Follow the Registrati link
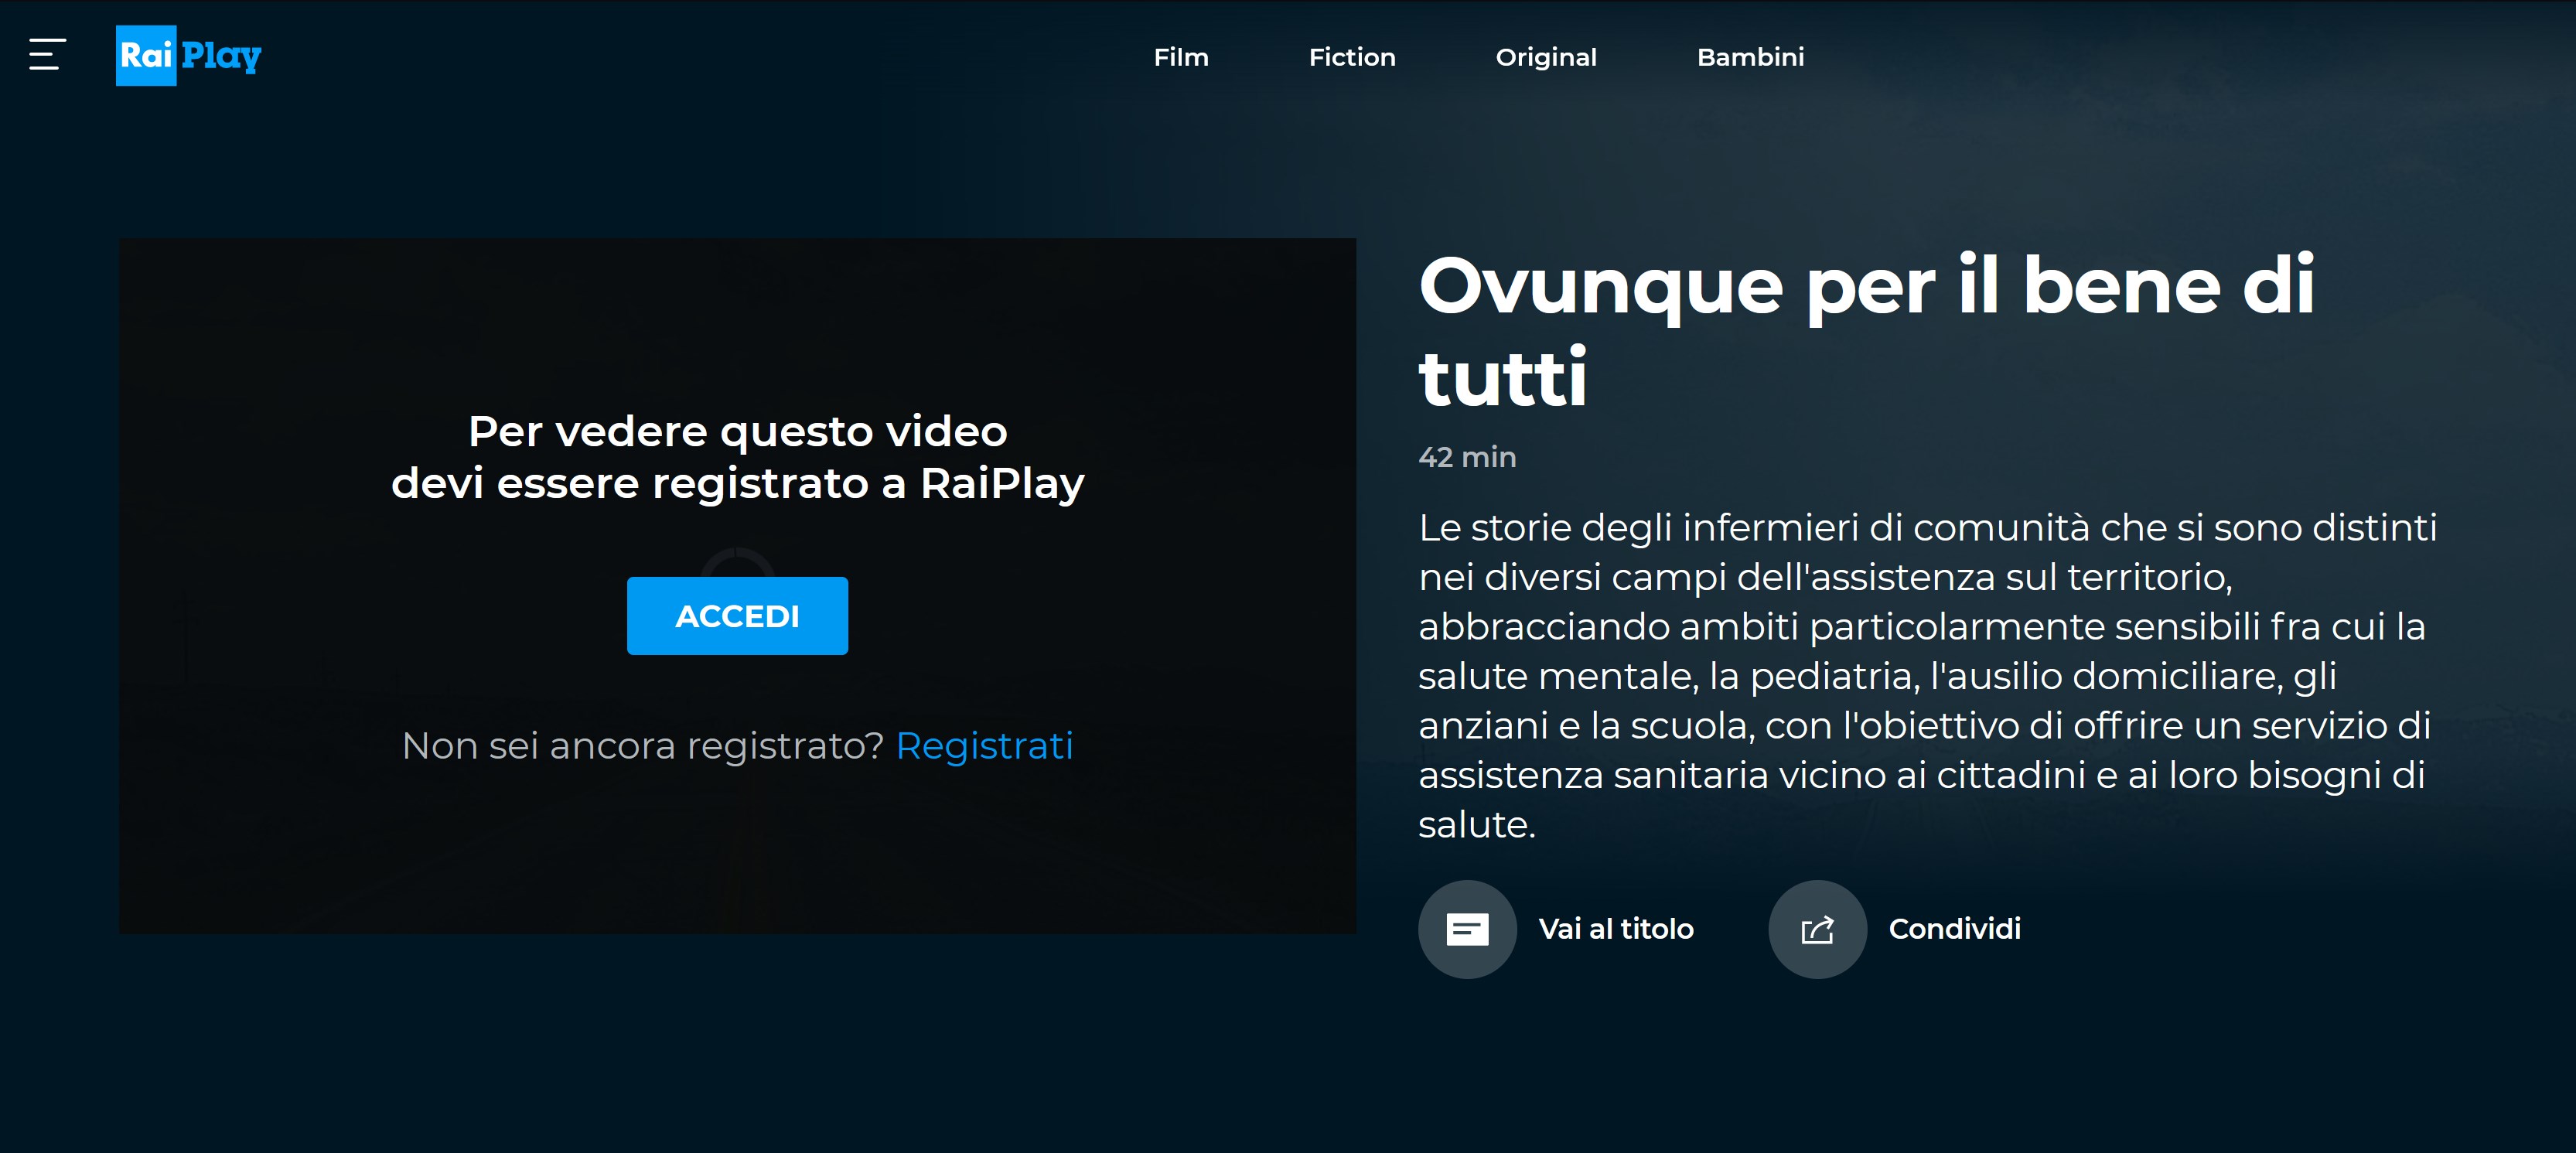The height and width of the screenshot is (1153, 2576). click(984, 746)
